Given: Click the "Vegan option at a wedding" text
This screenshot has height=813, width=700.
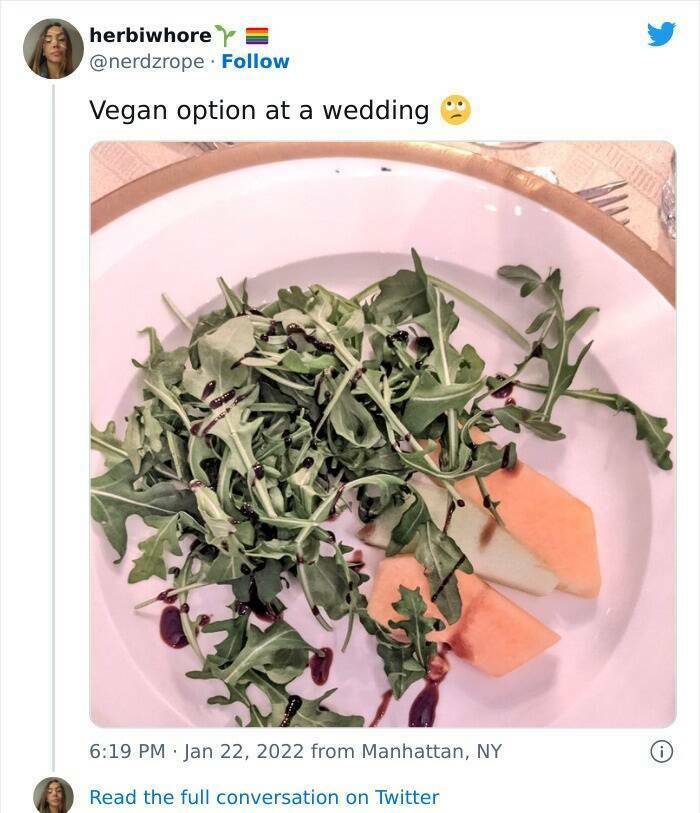Looking at the screenshot, I should 259,110.
